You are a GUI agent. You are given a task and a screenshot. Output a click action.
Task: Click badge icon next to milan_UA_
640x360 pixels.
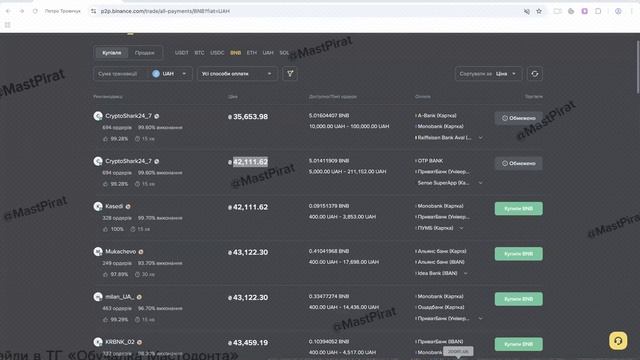click(139, 298)
